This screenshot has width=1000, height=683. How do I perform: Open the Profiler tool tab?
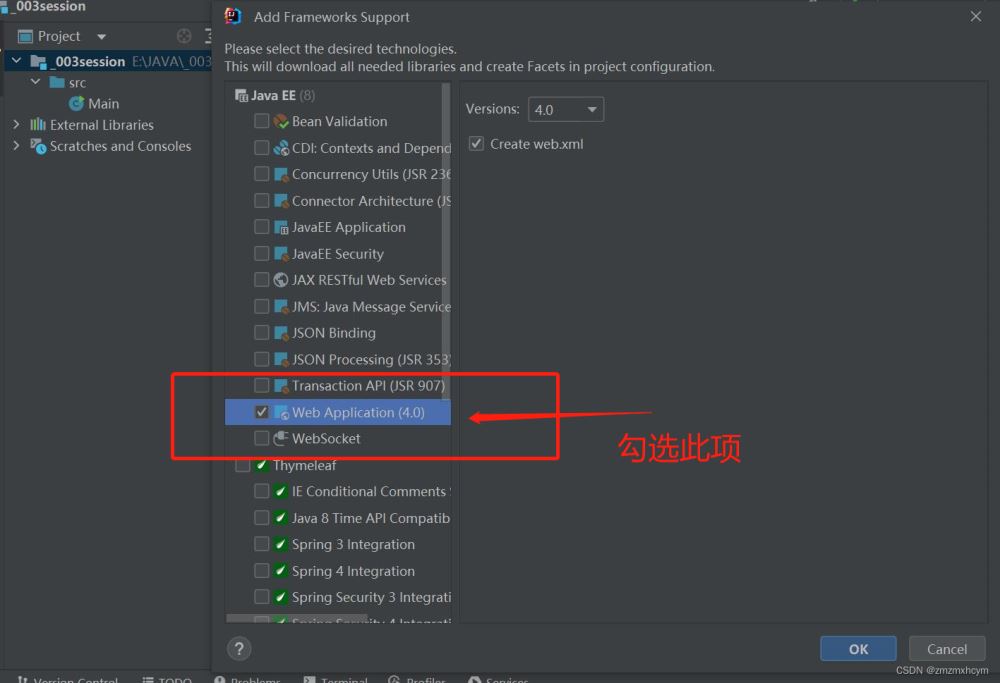tap(416, 680)
